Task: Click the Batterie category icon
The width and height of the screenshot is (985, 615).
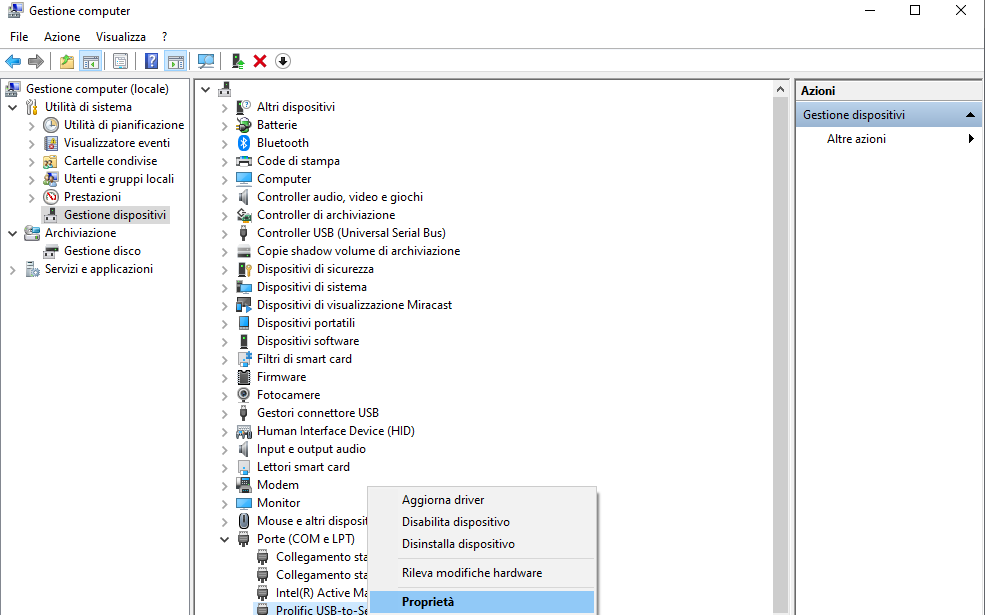Action: [244, 124]
